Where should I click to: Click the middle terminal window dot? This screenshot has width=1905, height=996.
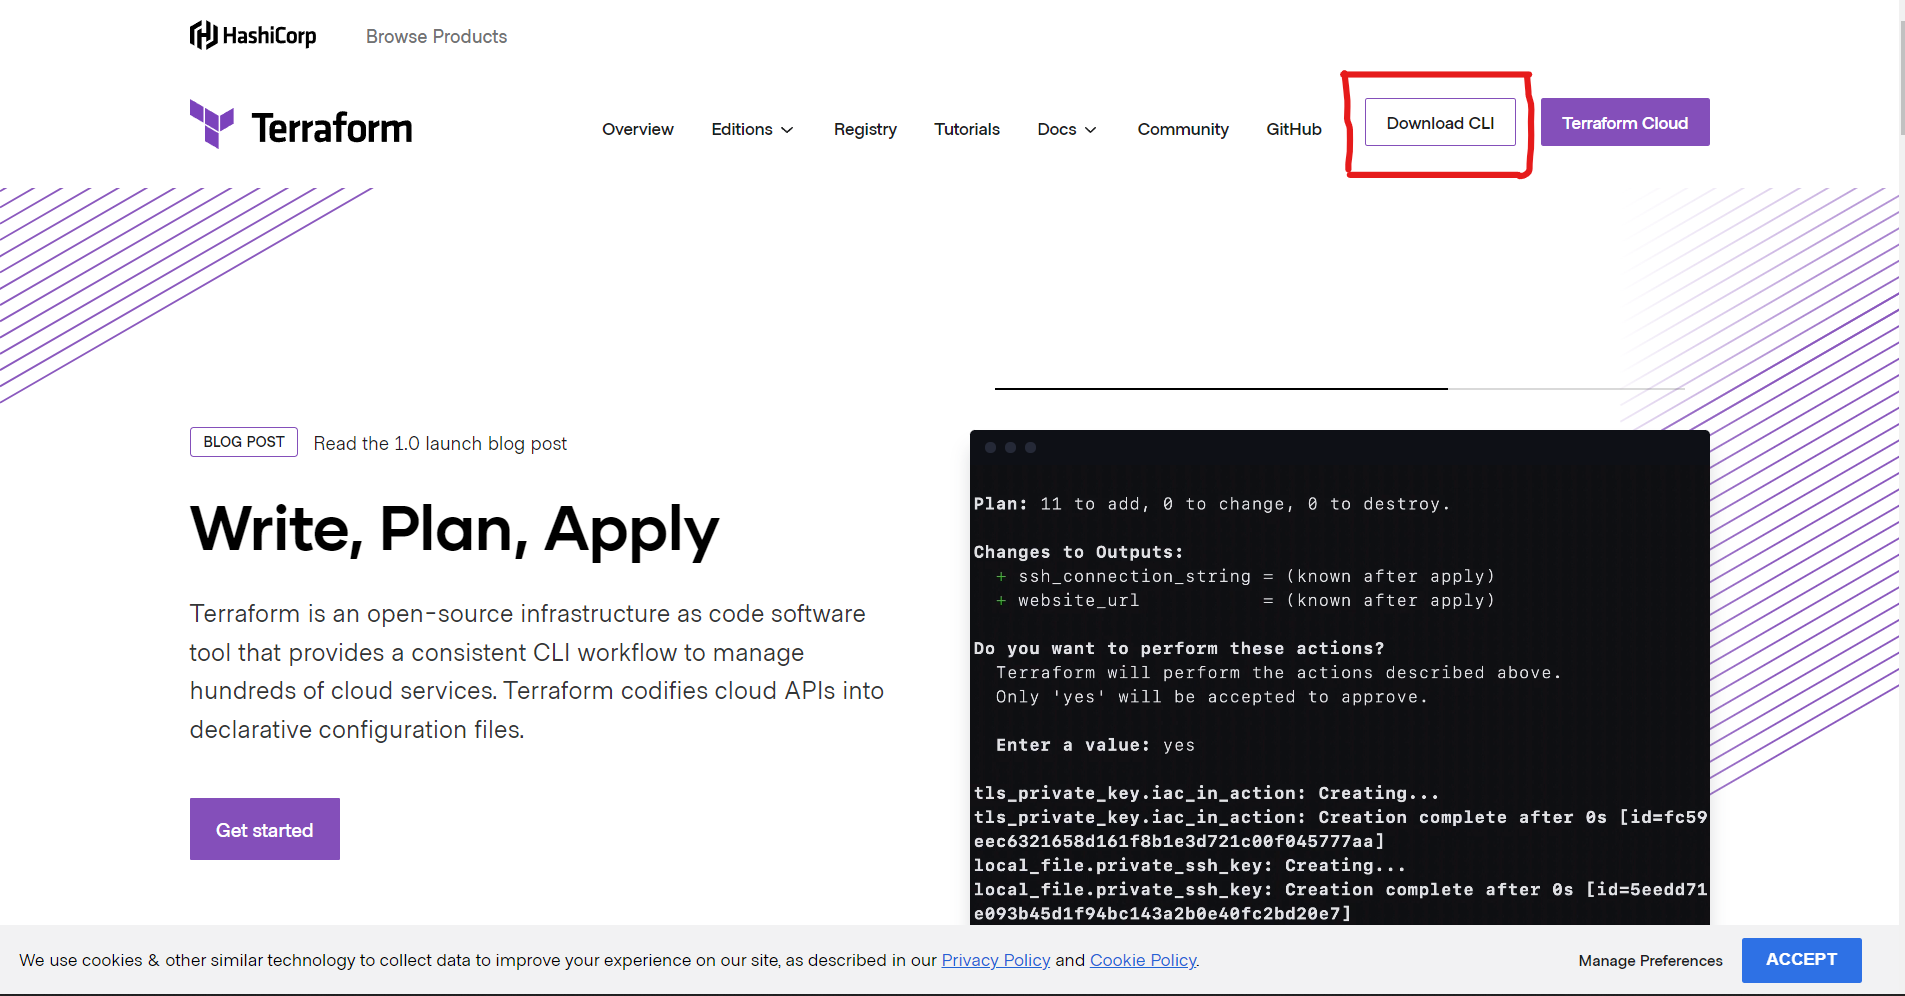1012,448
